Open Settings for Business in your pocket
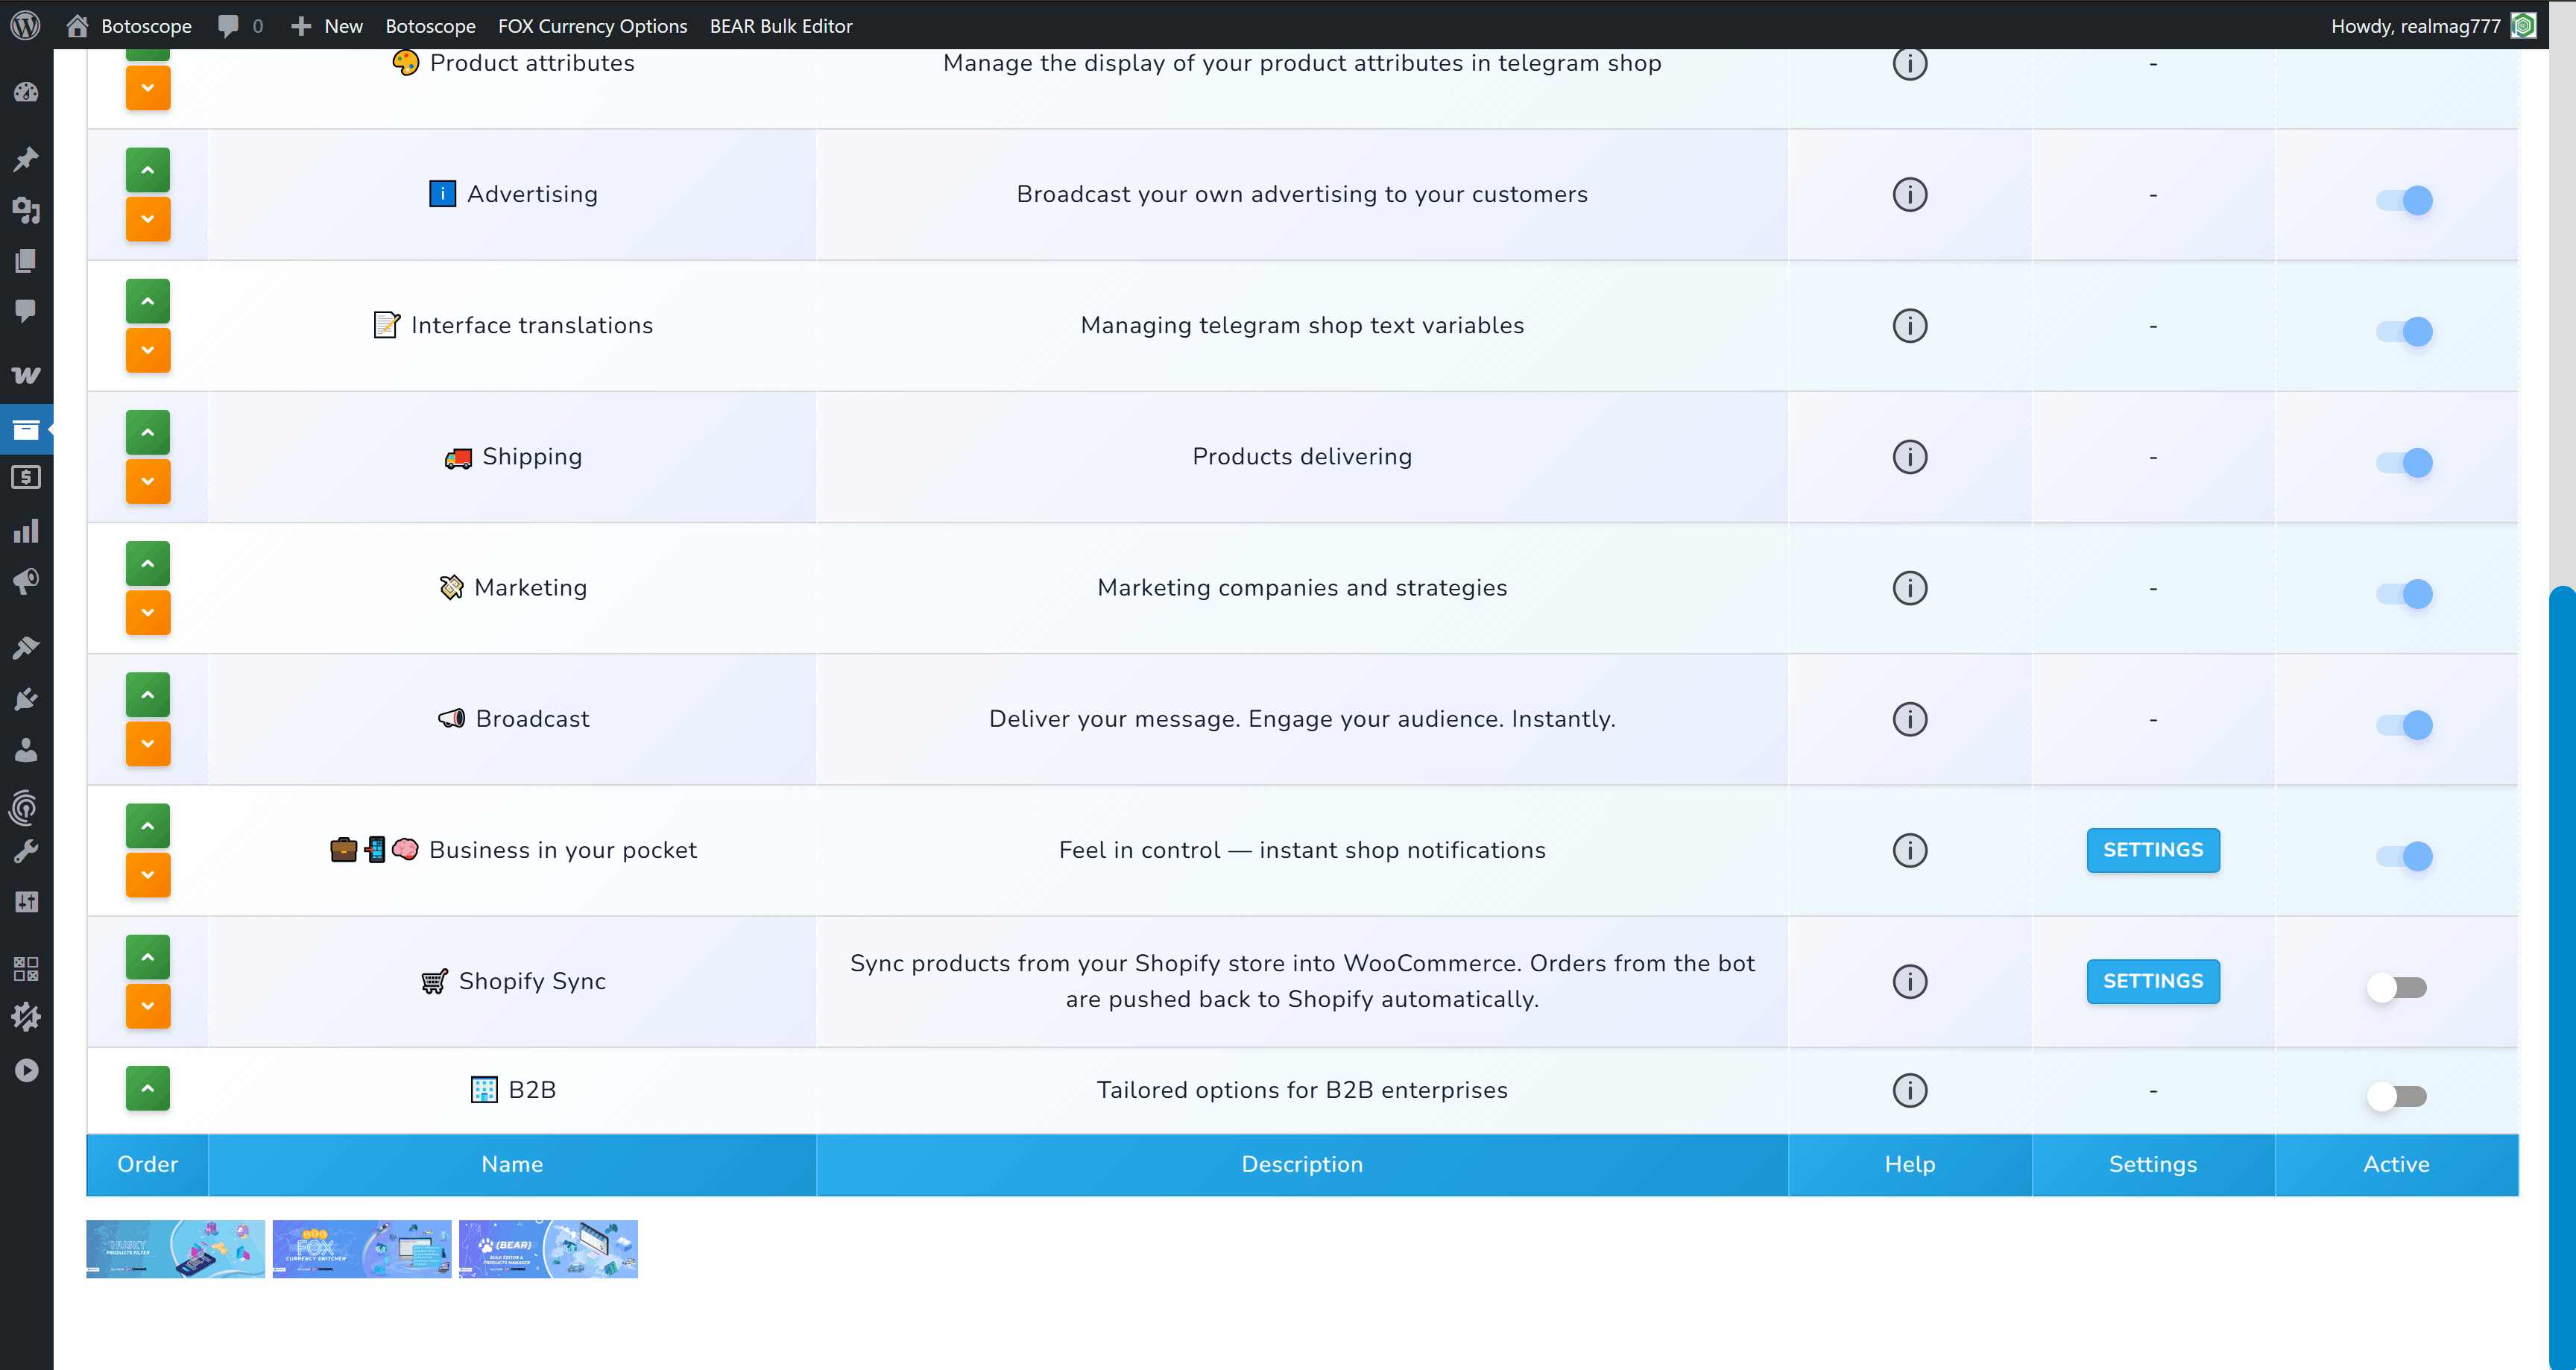Viewport: 2576px width, 1370px height. (2153, 850)
